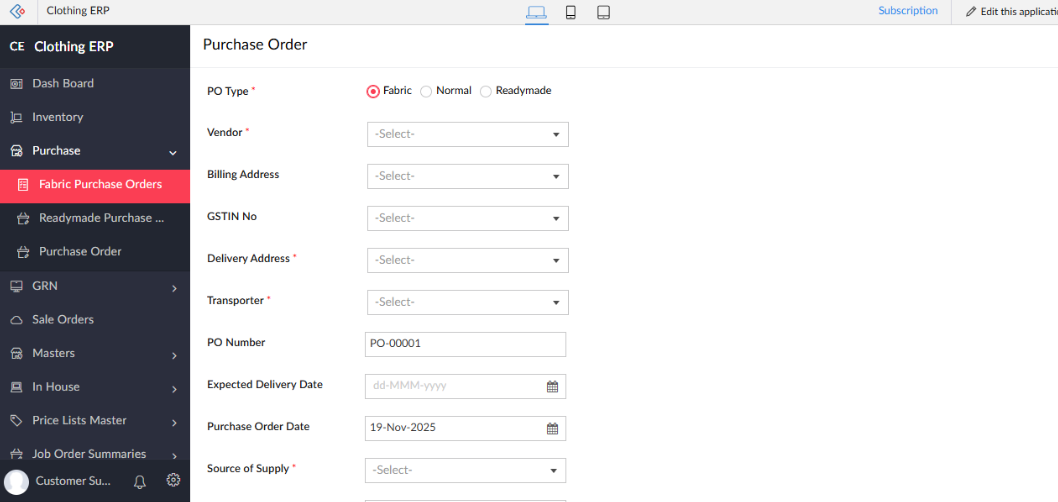Open the Delivery Address dropdown
This screenshot has width=1058, height=502.
pyautogui.click(x=467, y=260)
